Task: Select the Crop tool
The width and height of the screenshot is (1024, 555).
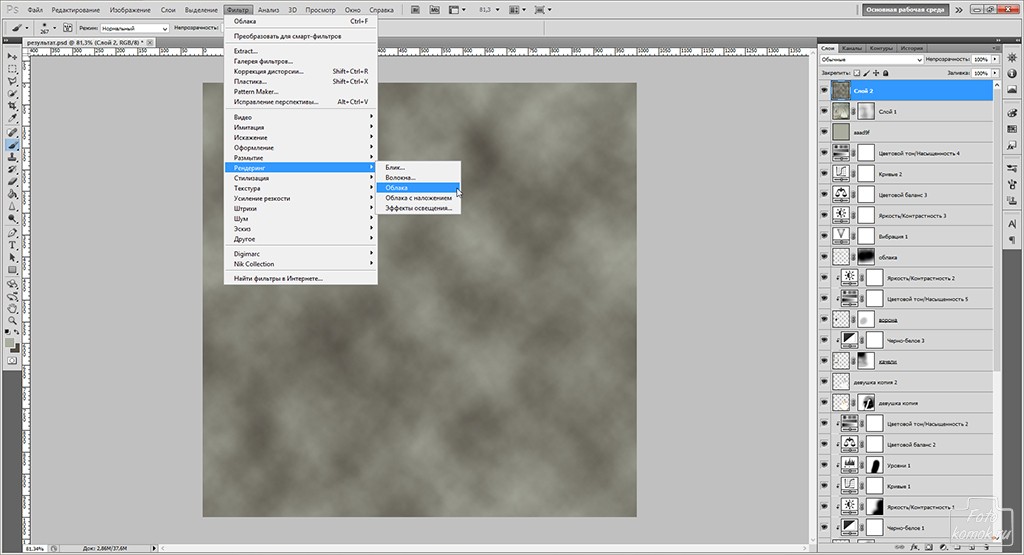Action: click(12, 106)
